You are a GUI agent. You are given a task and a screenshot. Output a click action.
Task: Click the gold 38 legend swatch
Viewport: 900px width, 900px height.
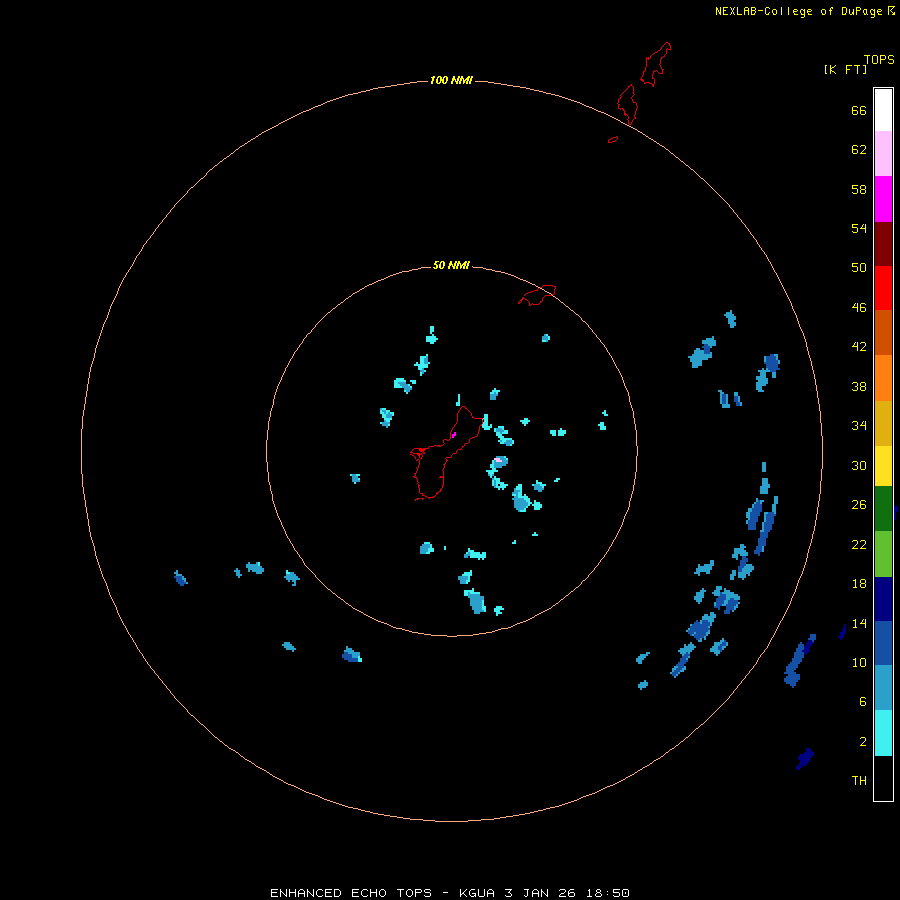[x=883, y=423]
